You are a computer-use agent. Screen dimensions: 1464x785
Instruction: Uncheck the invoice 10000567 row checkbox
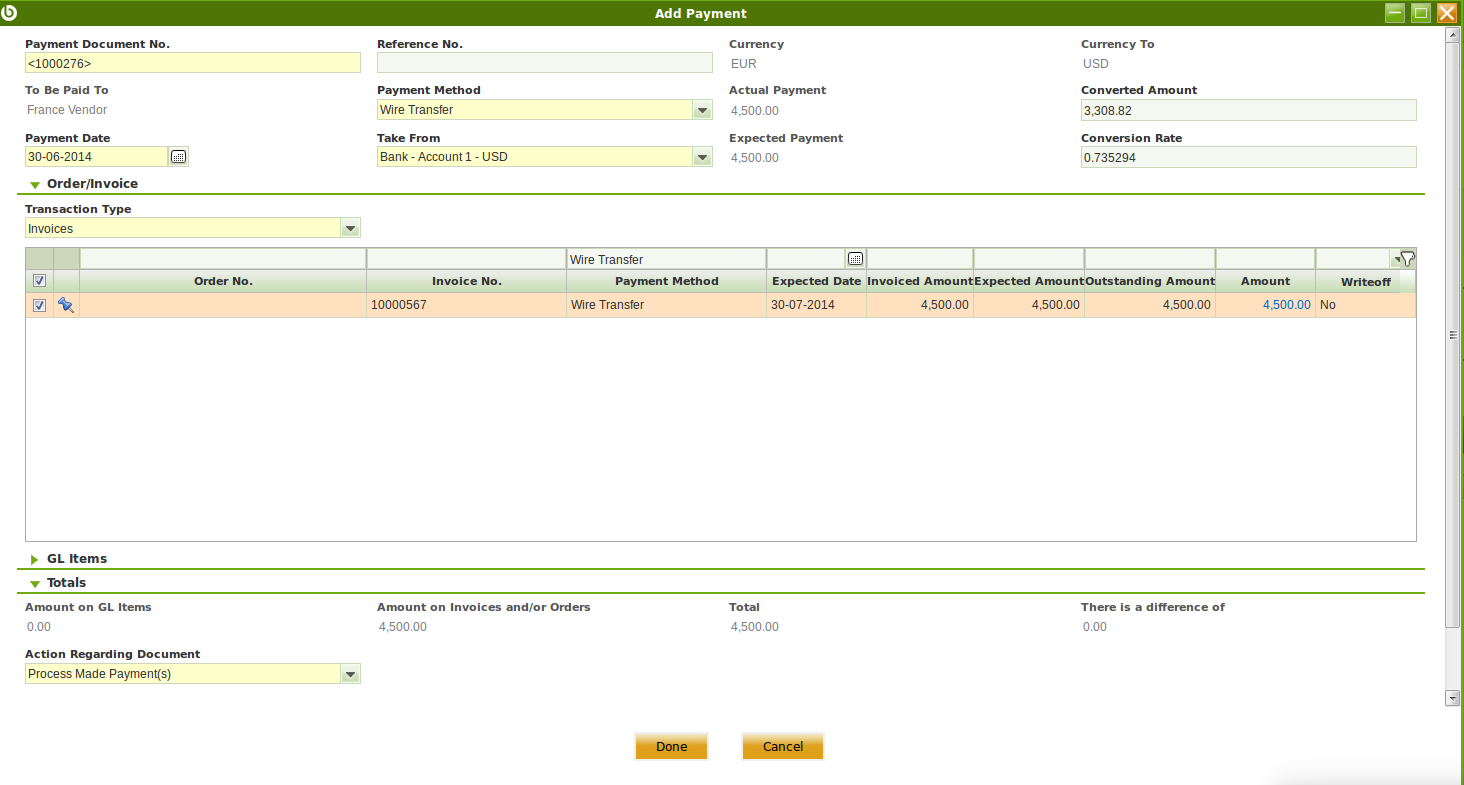(x=40, y=305)
